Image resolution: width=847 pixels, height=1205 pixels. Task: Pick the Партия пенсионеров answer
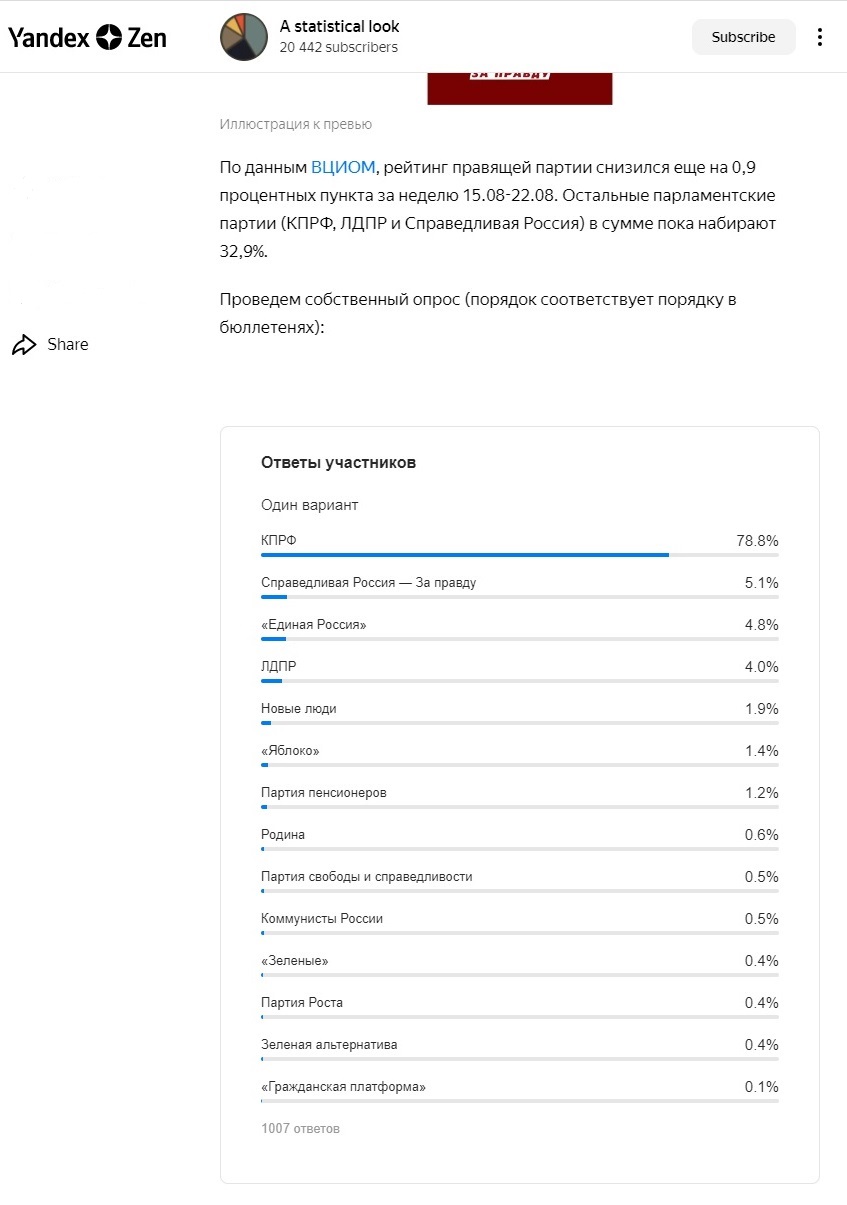[x=519, y=797]
